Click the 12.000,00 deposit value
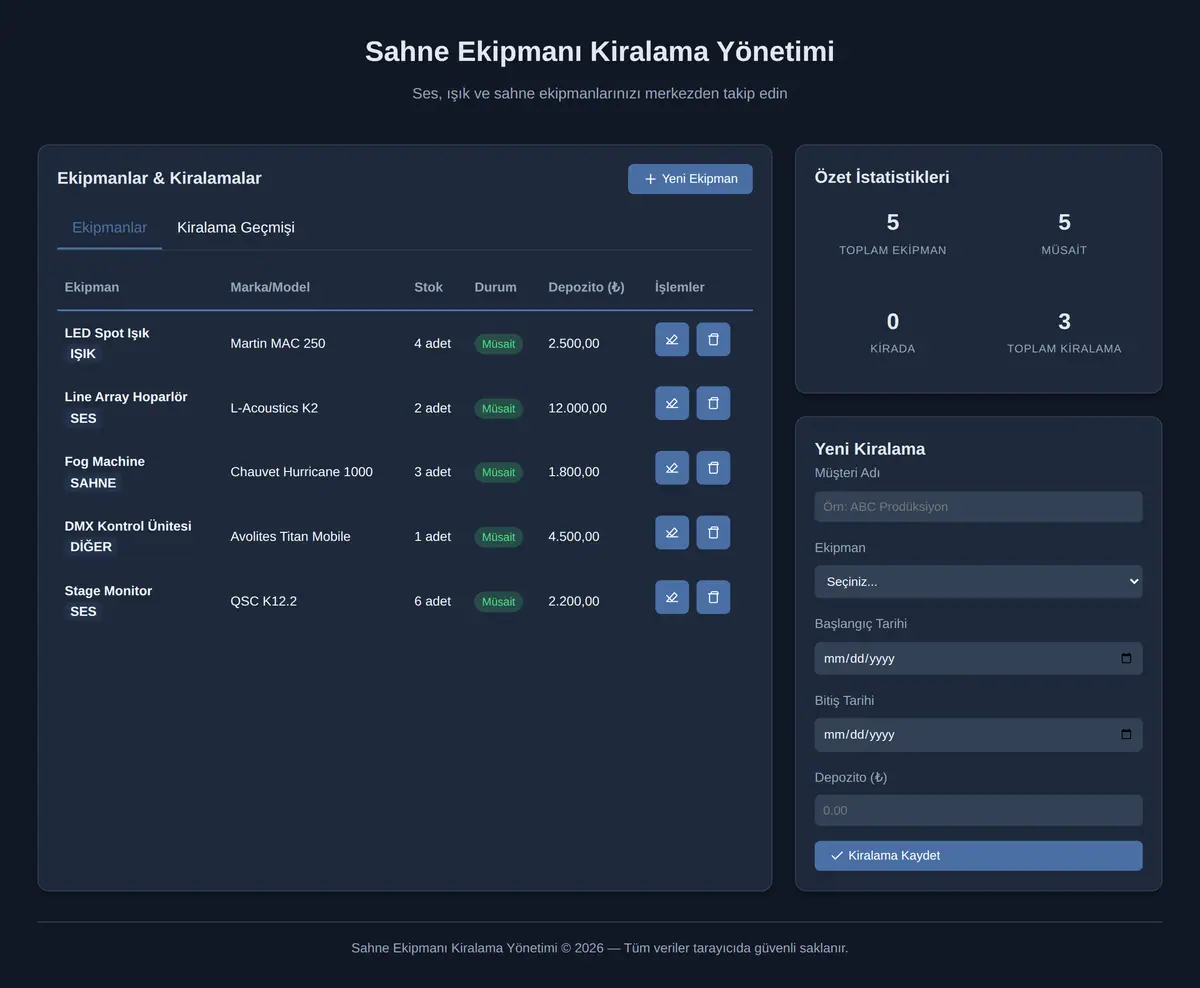 click(577, 408)
